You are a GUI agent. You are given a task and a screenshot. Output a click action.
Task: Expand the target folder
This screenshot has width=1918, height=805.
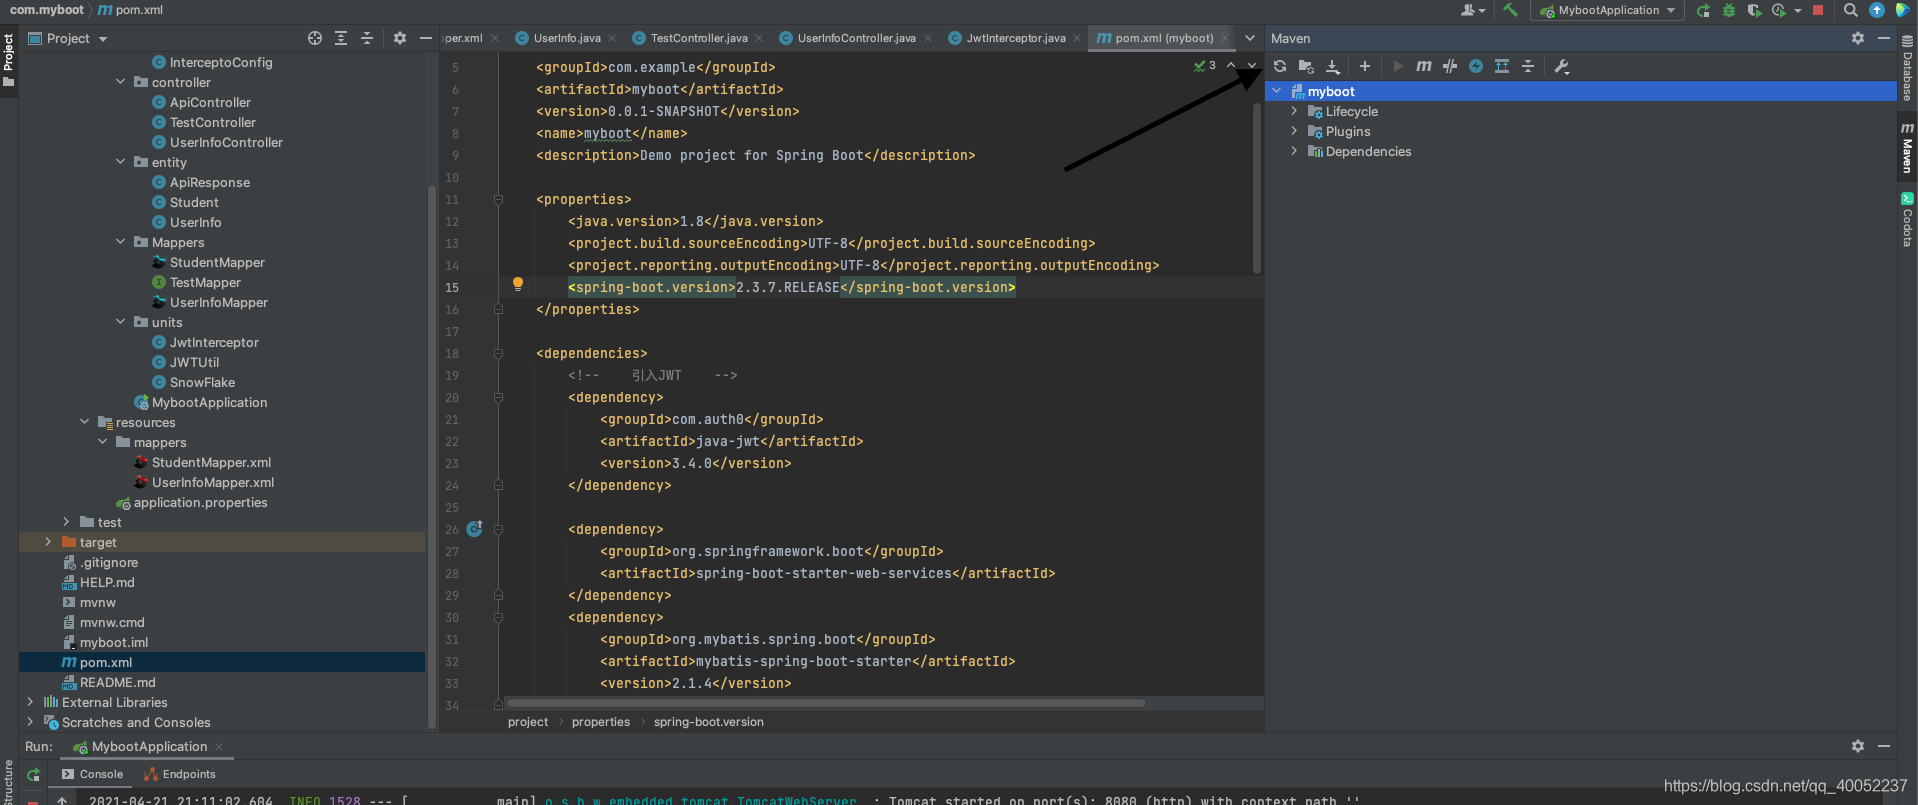48,542
